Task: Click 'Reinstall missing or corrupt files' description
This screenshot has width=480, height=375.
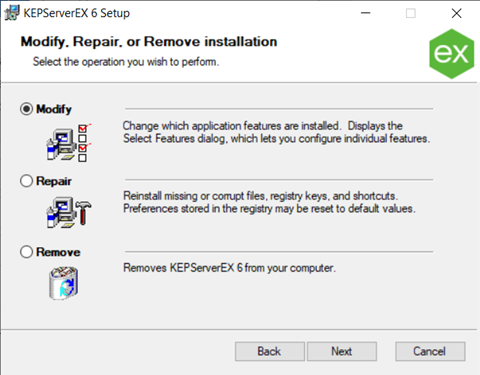Action: pos(196,196)
